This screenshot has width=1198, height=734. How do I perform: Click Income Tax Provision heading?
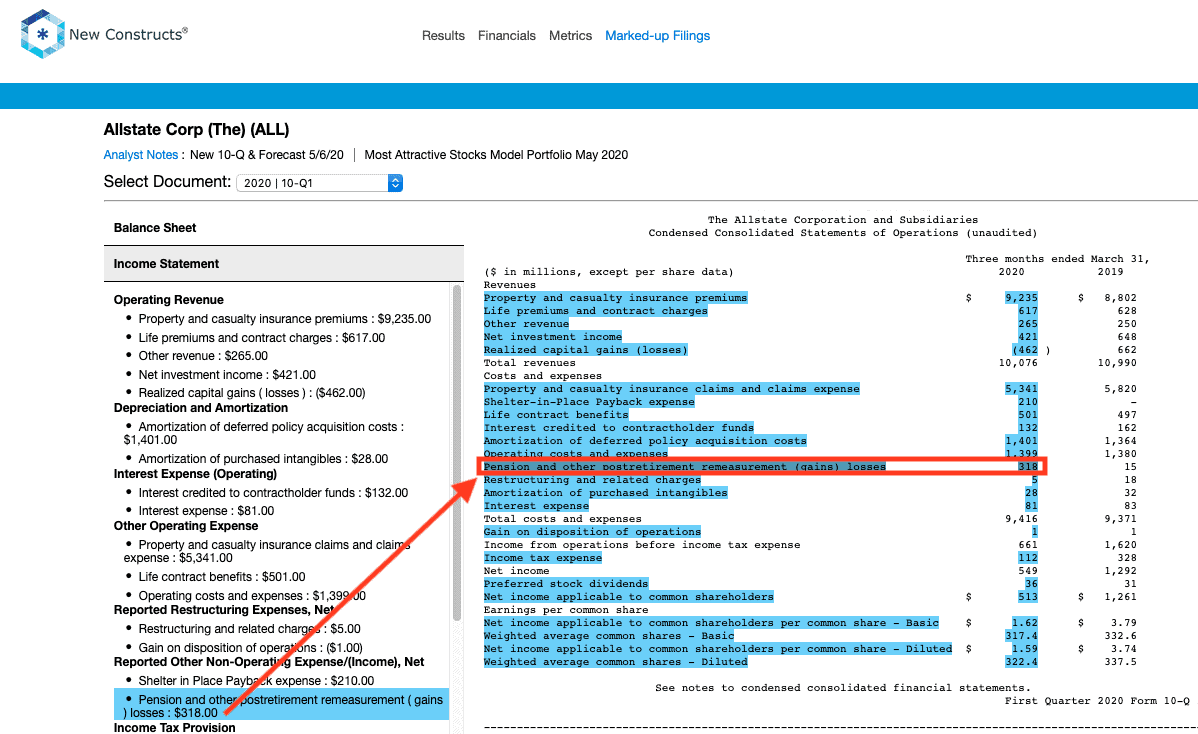[174, 727]
